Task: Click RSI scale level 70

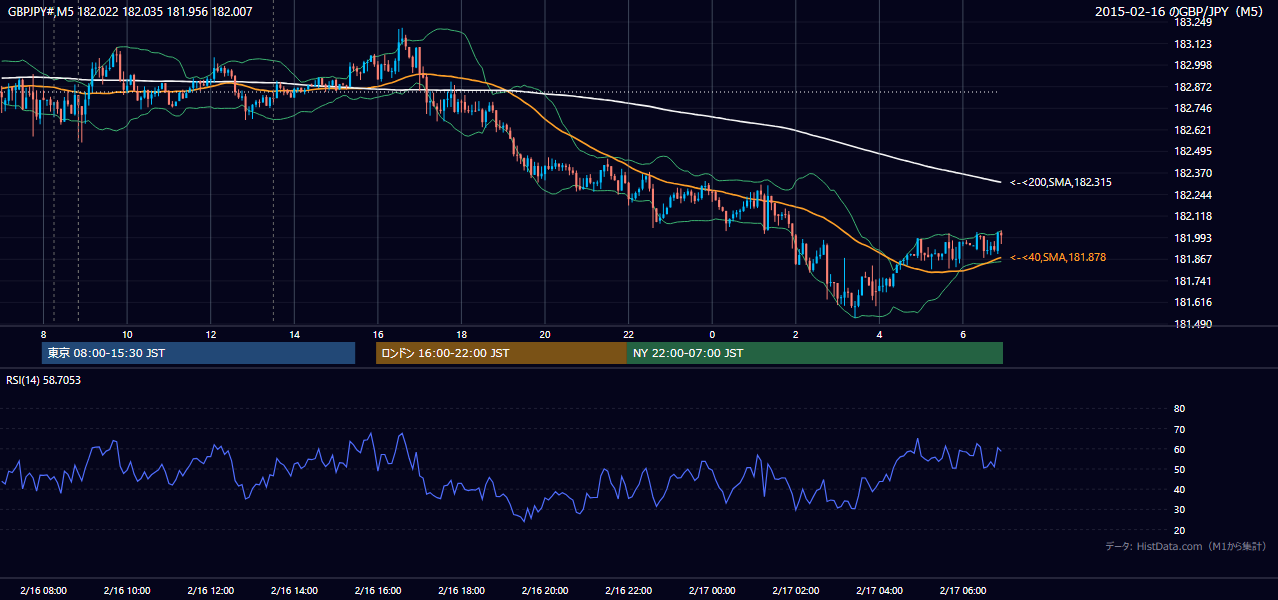Action: click(1179, 429)
